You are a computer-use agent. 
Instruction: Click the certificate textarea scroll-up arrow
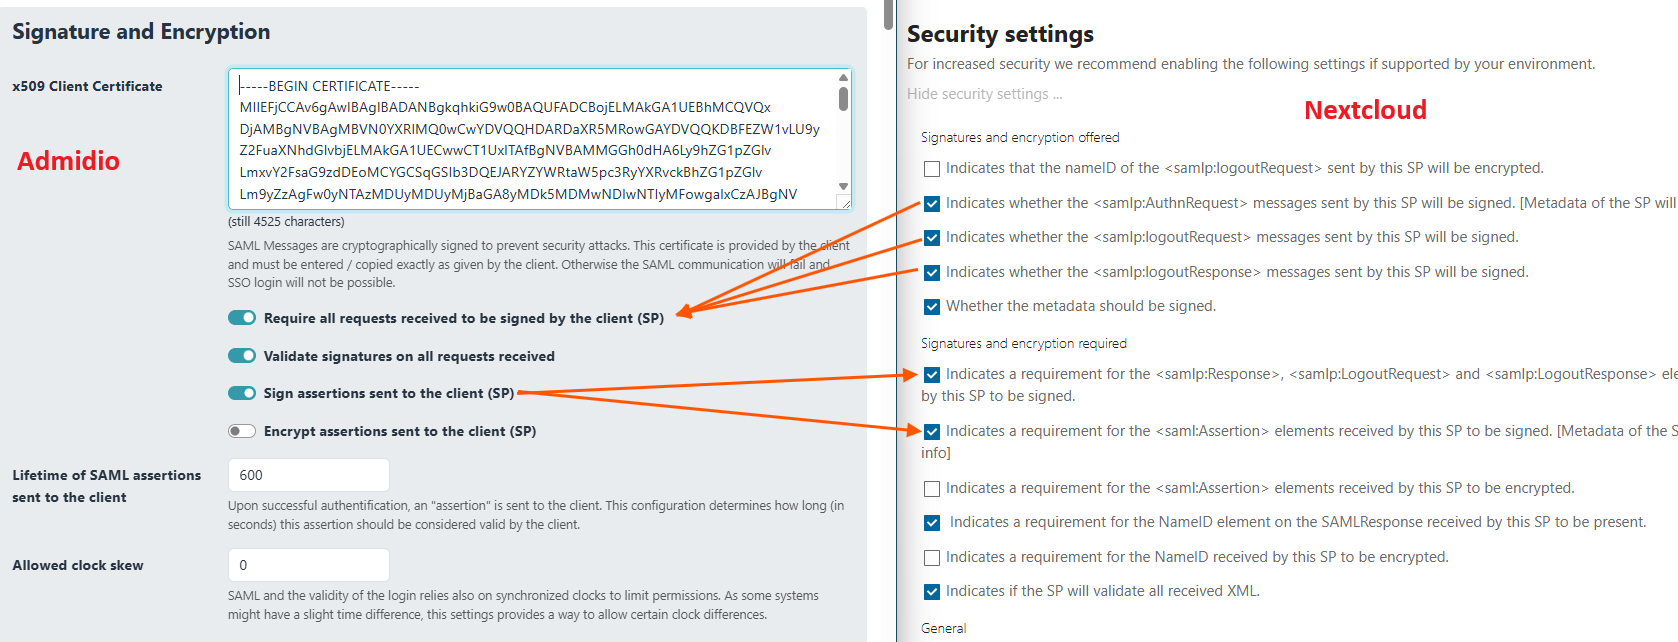843,77
